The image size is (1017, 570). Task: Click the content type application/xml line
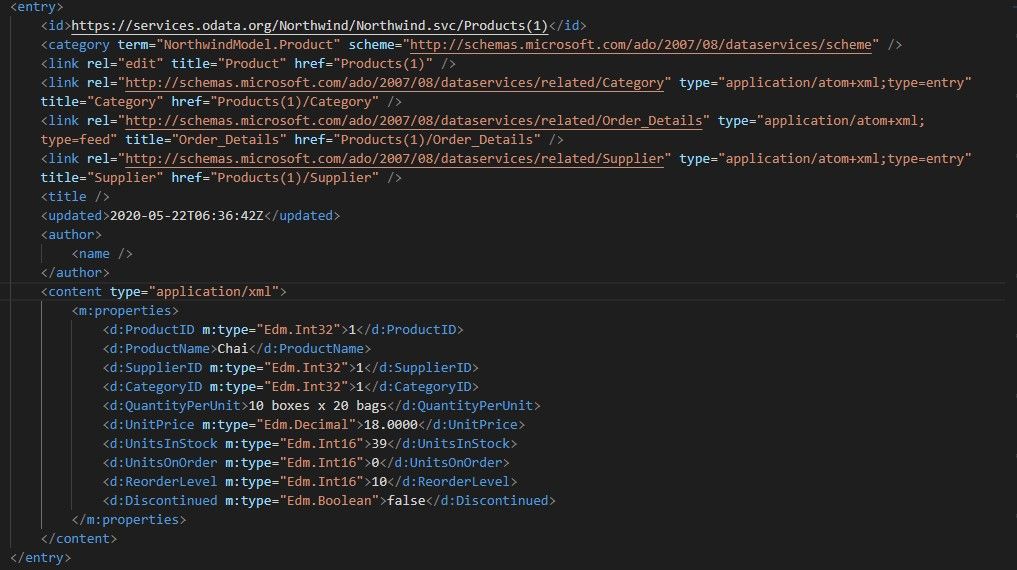(163, 292)
